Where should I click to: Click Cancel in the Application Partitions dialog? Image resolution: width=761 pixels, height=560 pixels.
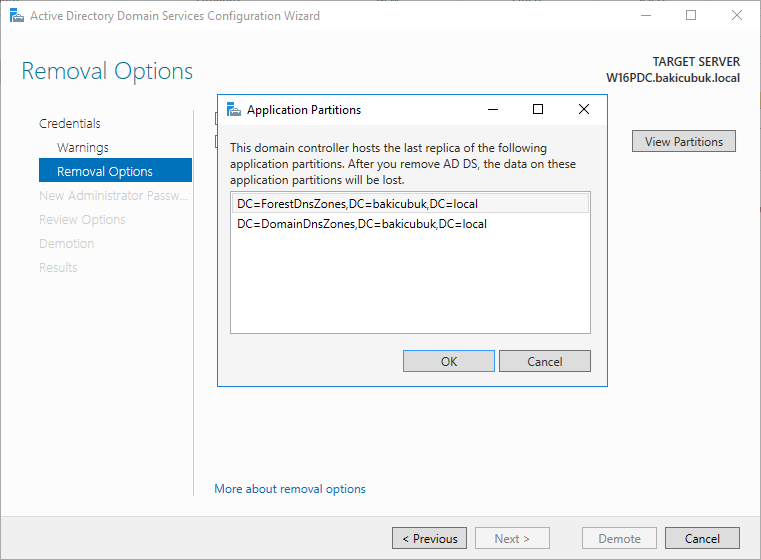[x=545, y=362]
